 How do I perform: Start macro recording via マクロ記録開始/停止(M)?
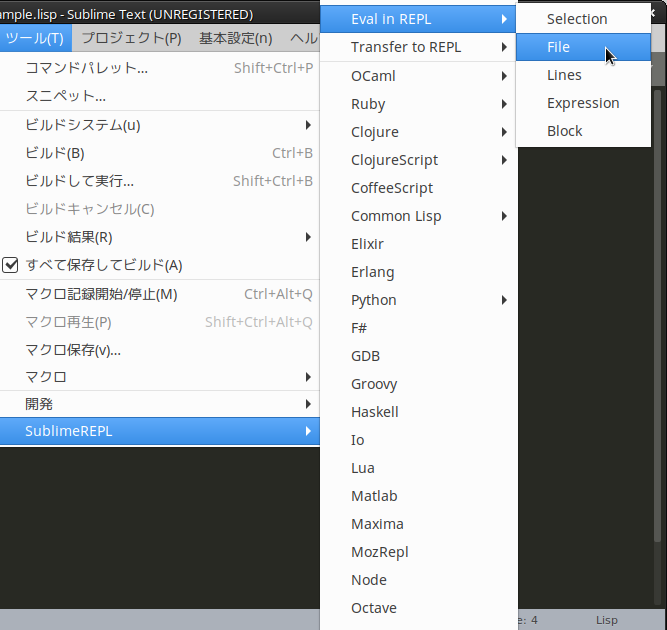tap(160, 294)
